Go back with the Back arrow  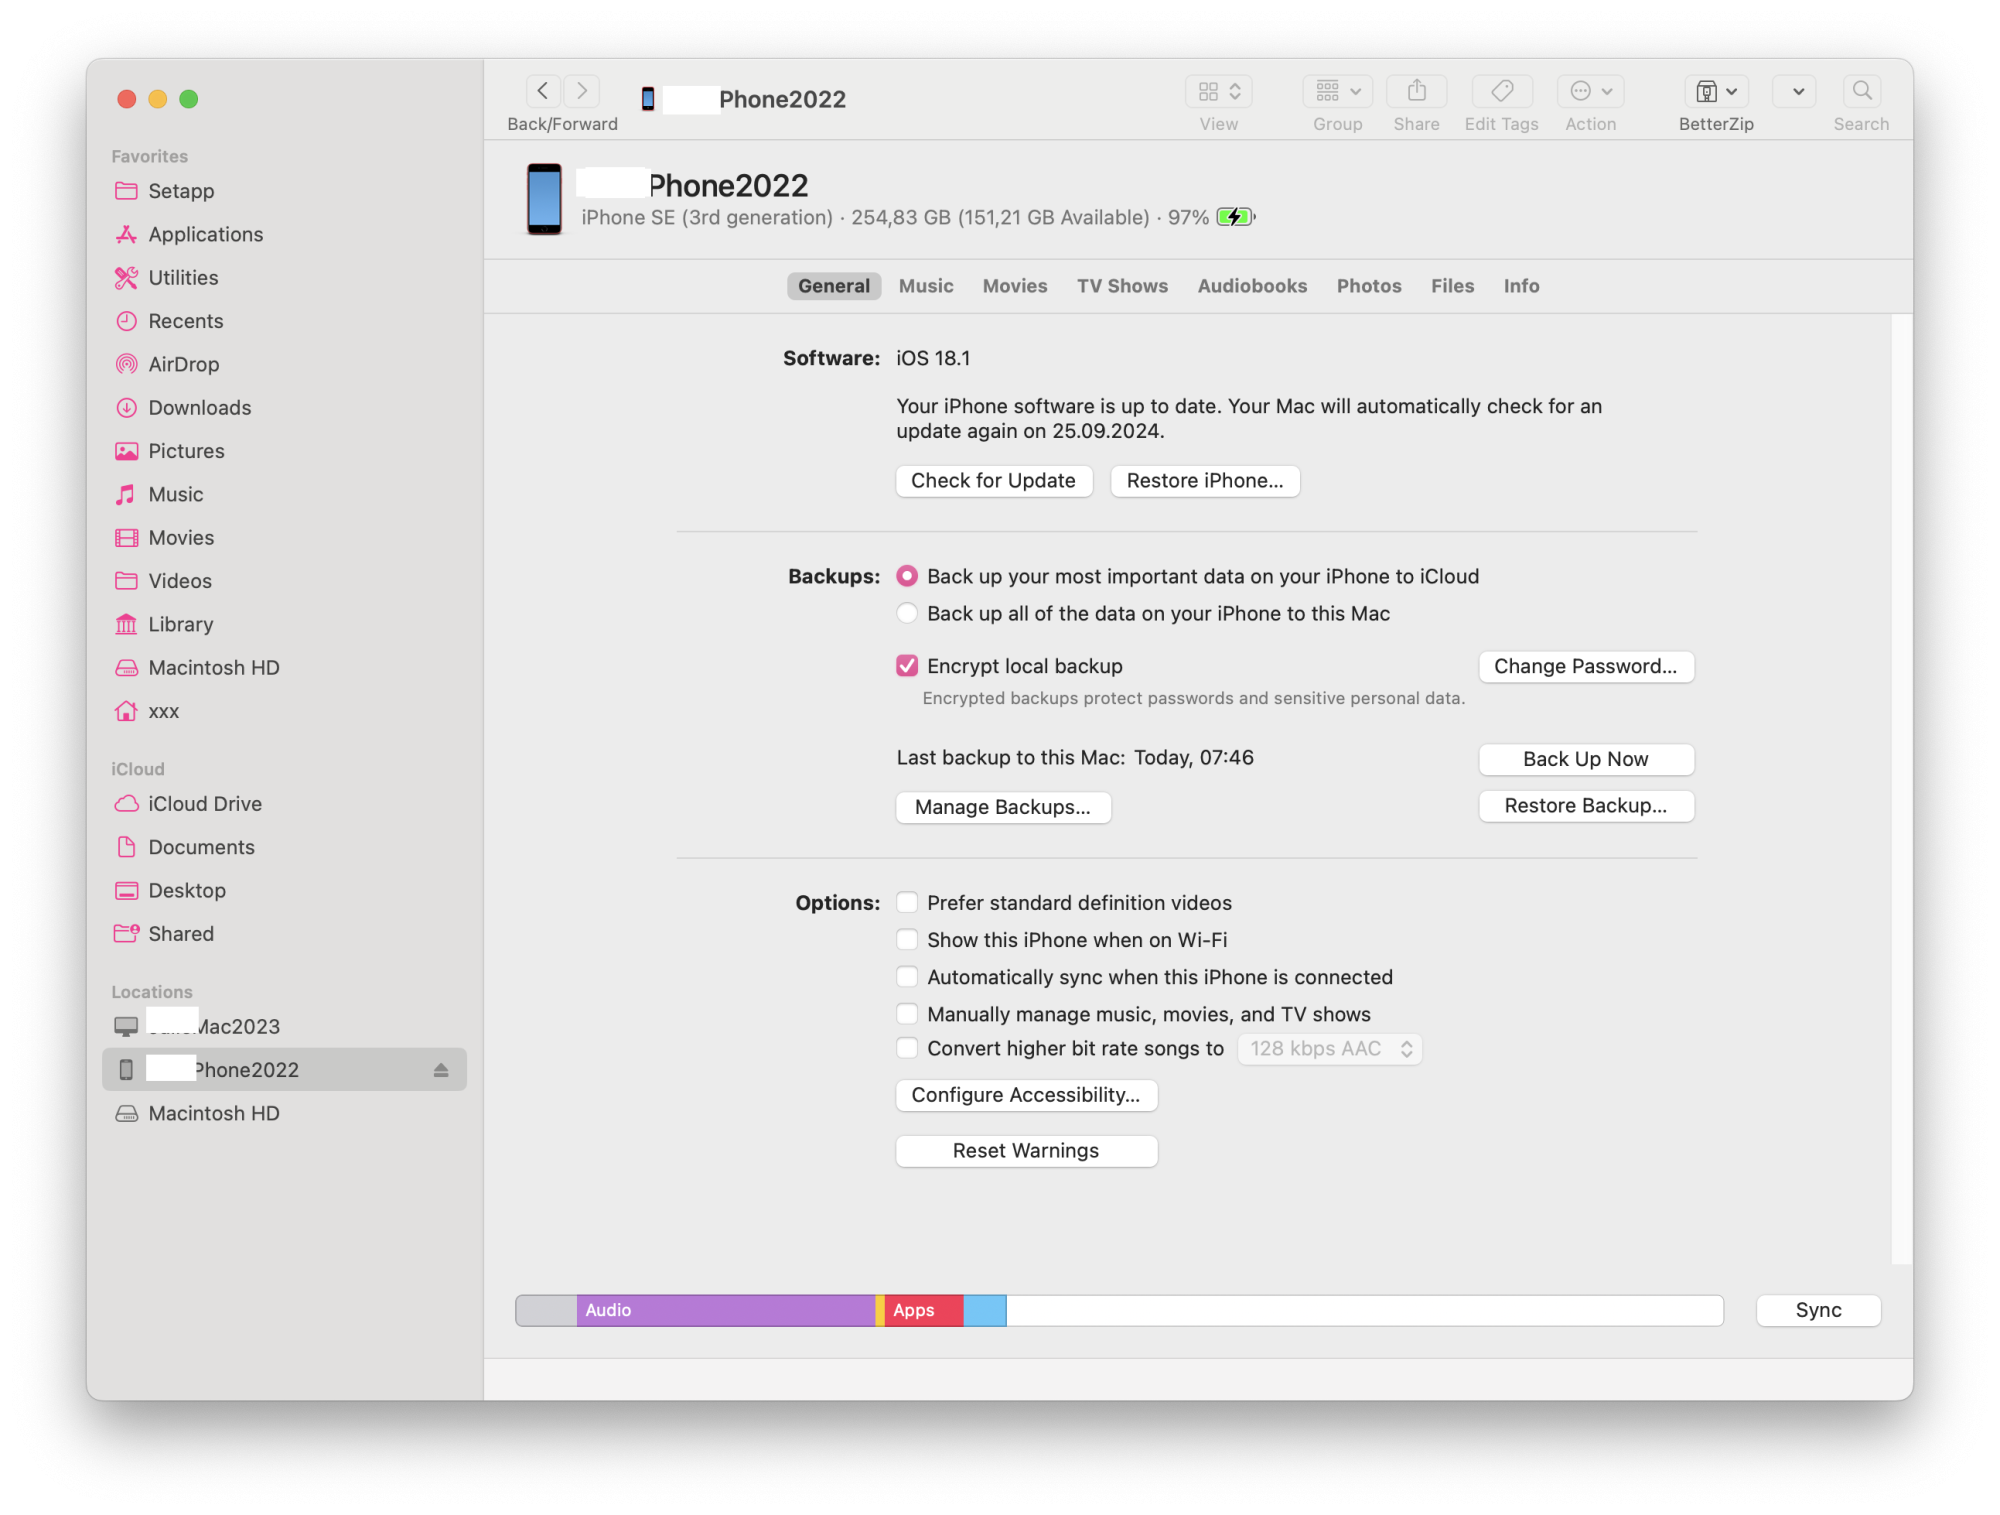coord(543,91)
